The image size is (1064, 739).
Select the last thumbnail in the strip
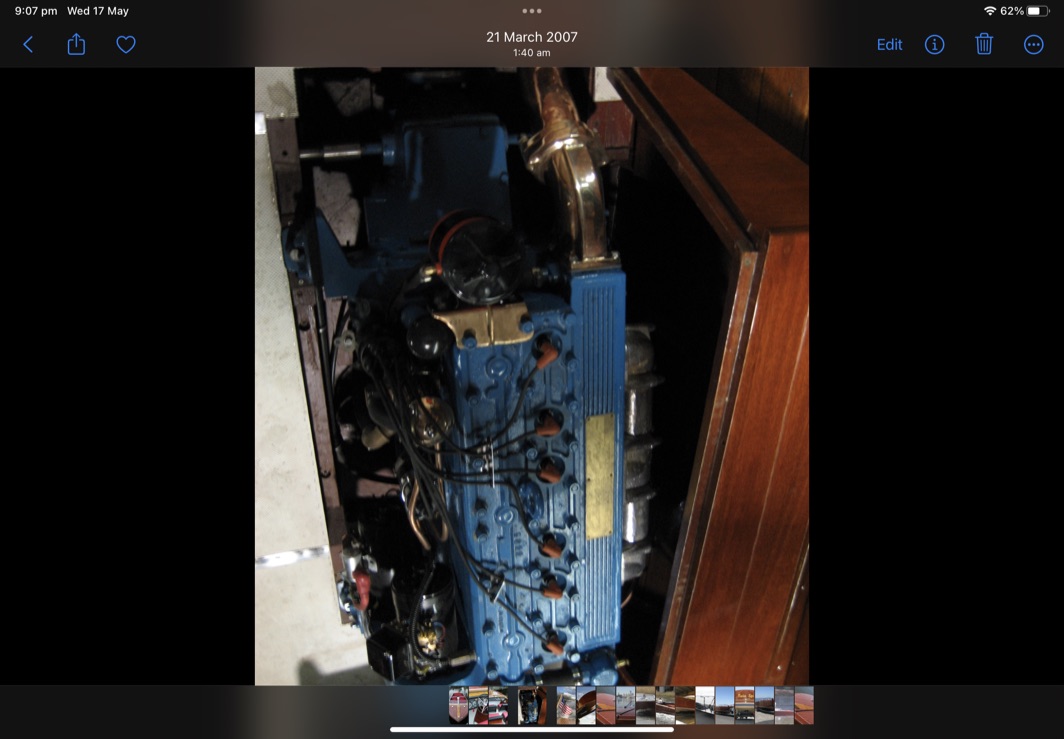pyautogui.click(x=804, y=706)
